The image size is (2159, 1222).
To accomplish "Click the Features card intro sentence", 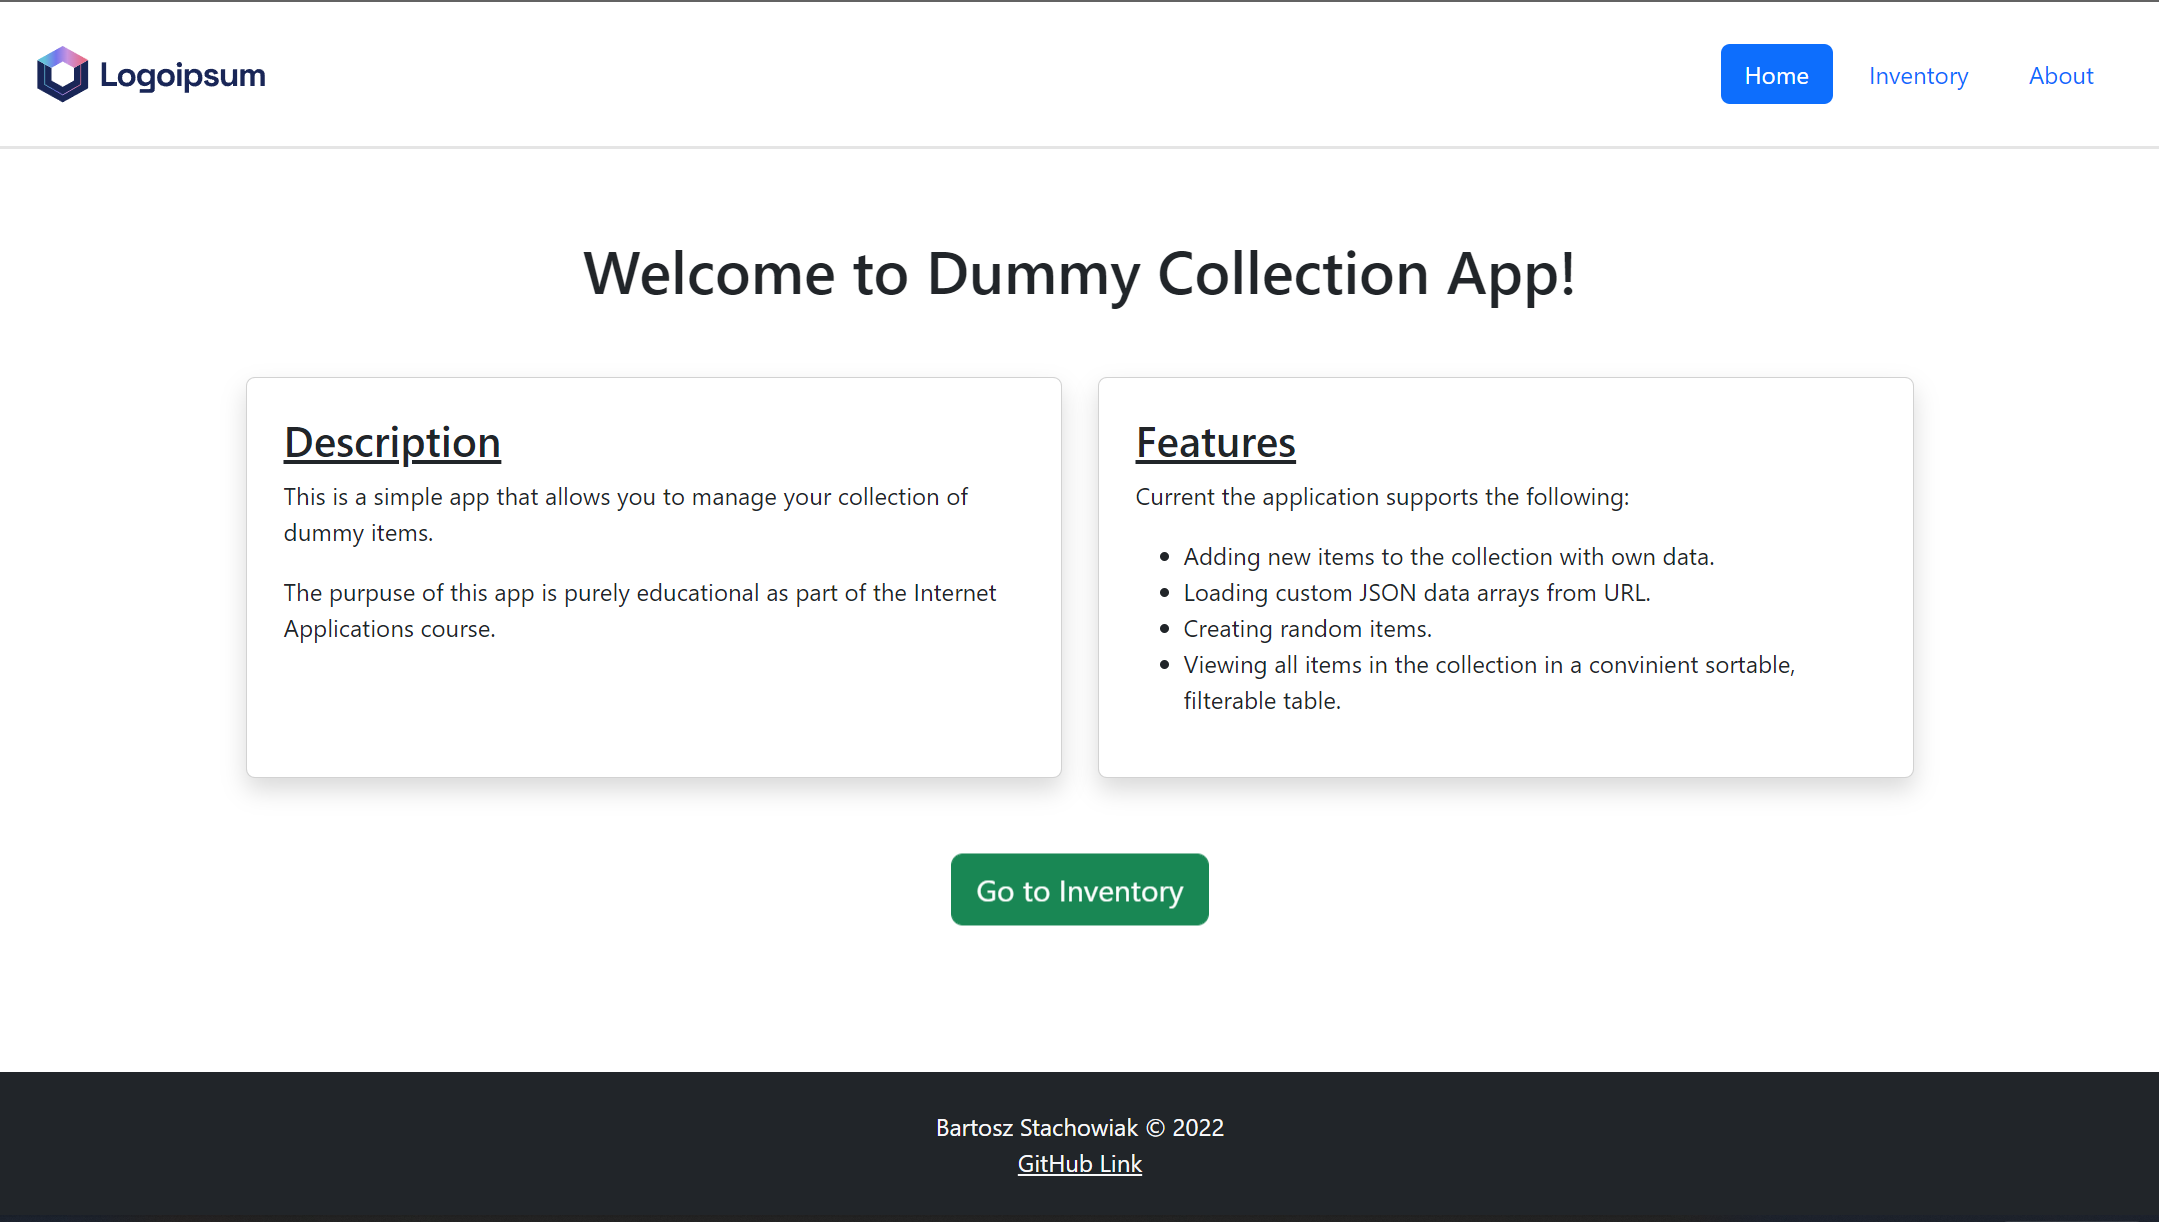I will click(x=1382, y=496).
